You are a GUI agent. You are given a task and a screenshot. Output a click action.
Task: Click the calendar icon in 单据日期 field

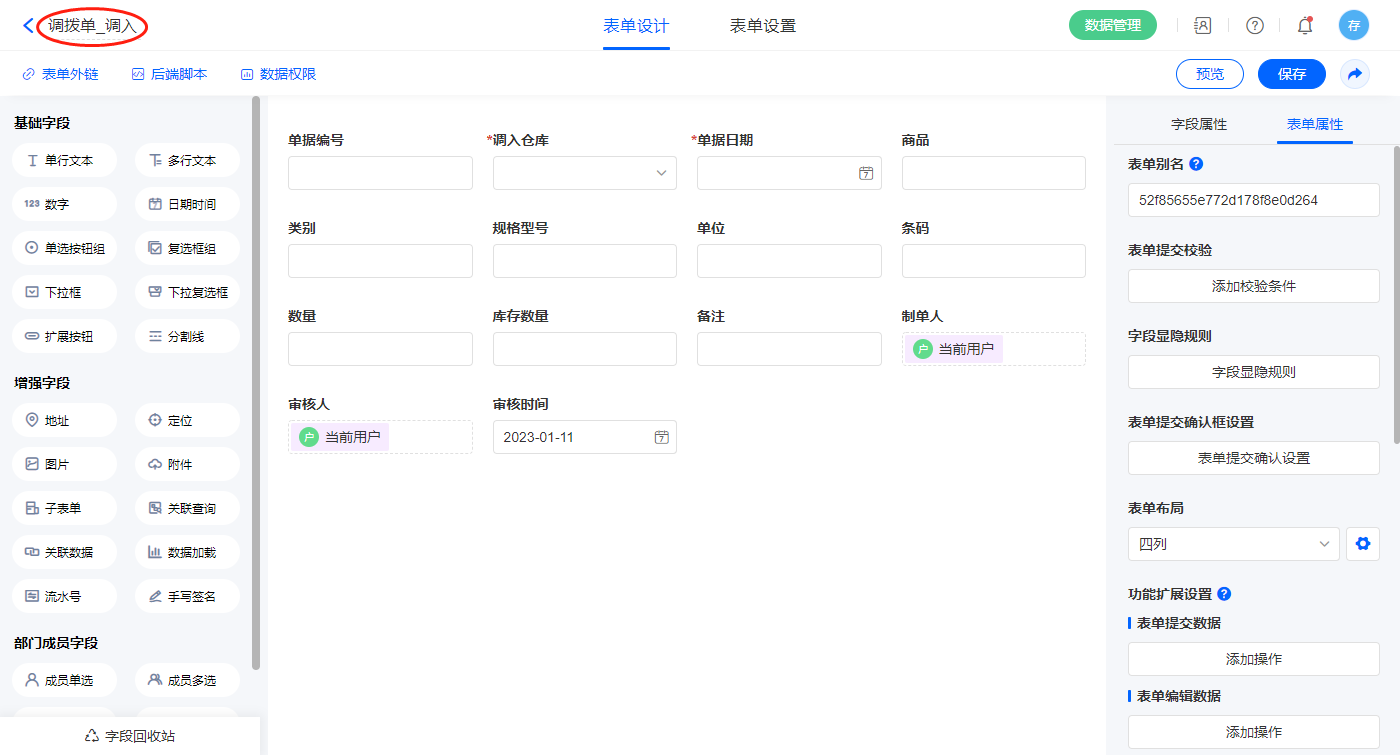point(866,173)
